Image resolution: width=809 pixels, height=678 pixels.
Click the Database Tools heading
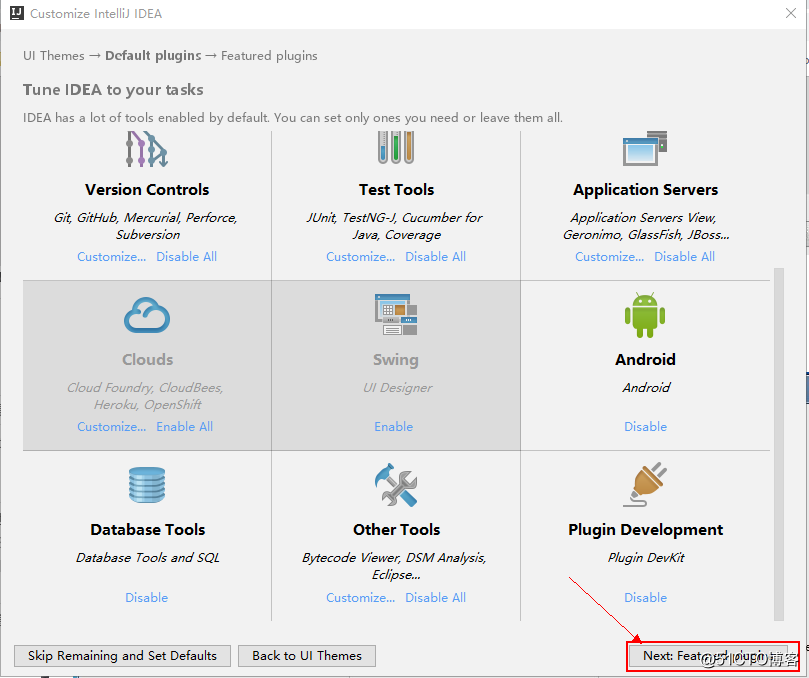pos(148,530)
